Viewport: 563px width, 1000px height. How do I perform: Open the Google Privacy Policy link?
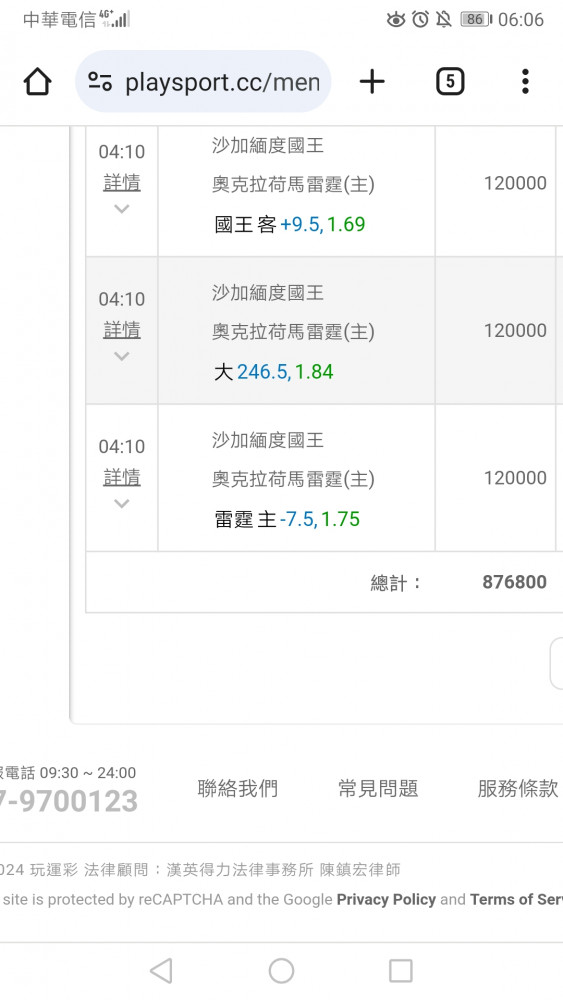[386, 899]
